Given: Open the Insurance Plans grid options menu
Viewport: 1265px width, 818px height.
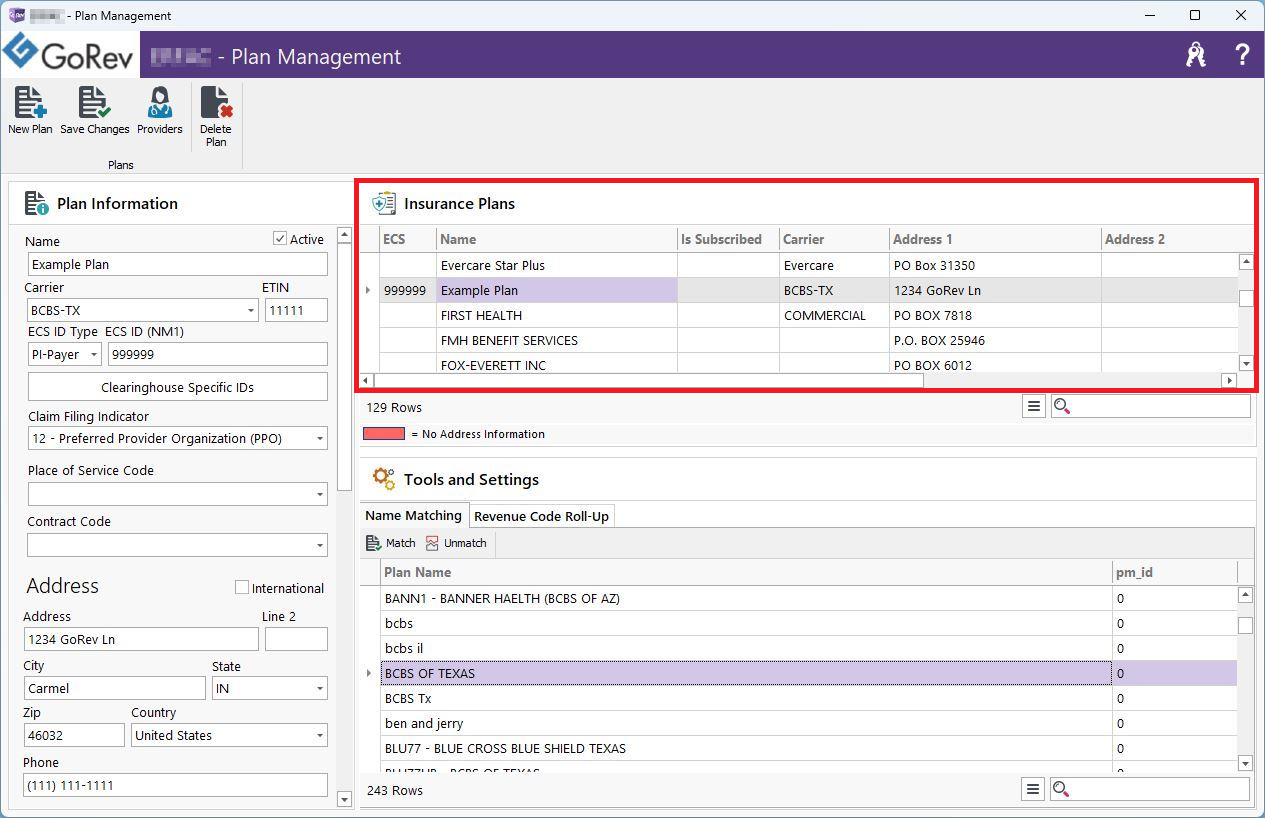Looking at the screenshot, I should 1034,407.
